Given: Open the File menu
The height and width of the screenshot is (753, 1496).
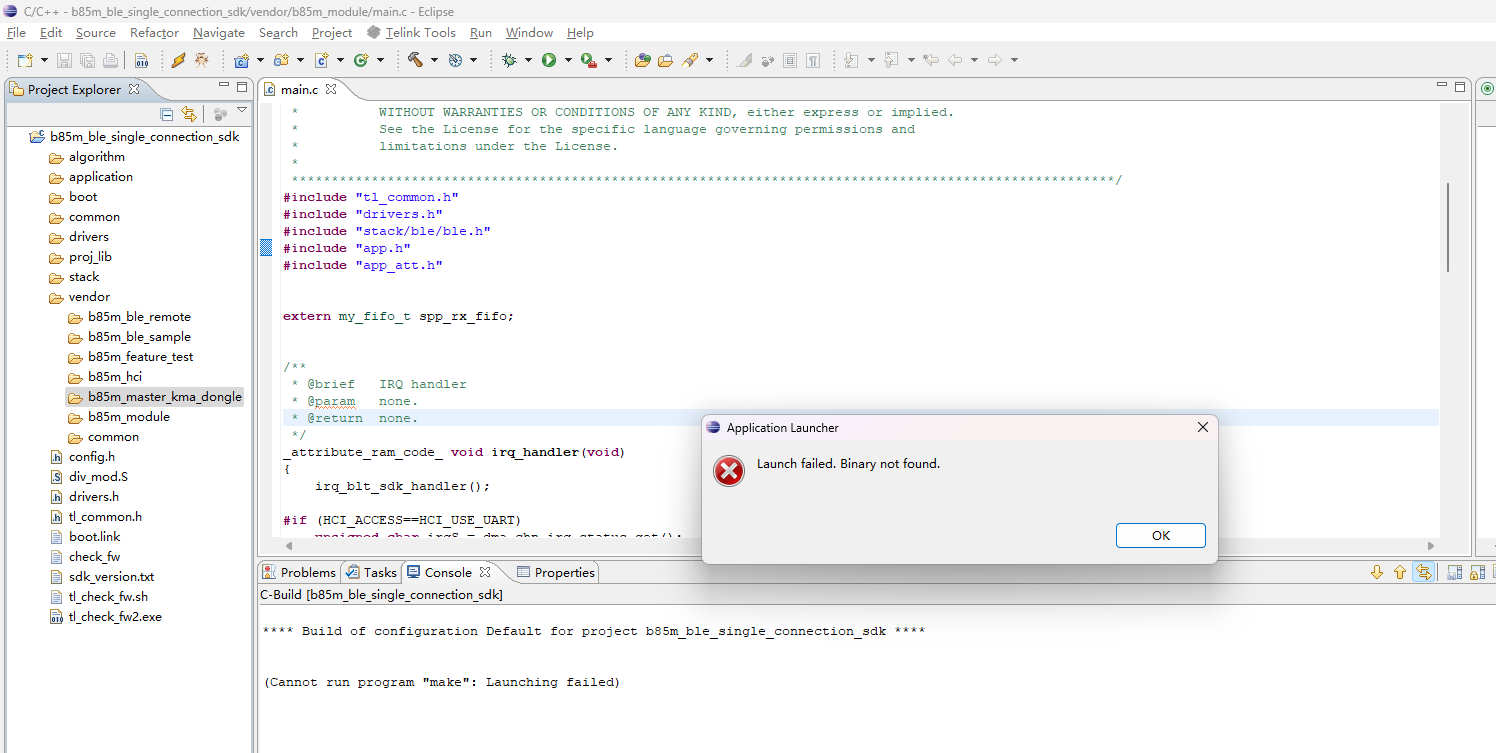Looking at the screenshot, I should point(16,33).
